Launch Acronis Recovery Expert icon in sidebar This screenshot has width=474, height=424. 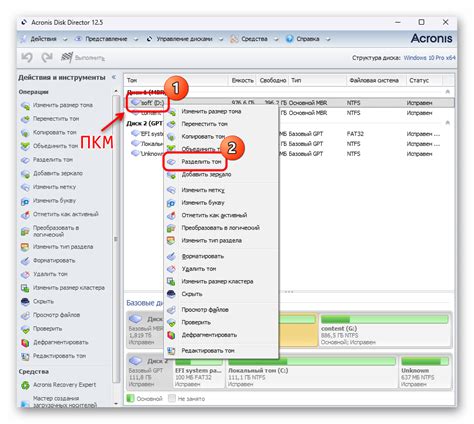25,385
